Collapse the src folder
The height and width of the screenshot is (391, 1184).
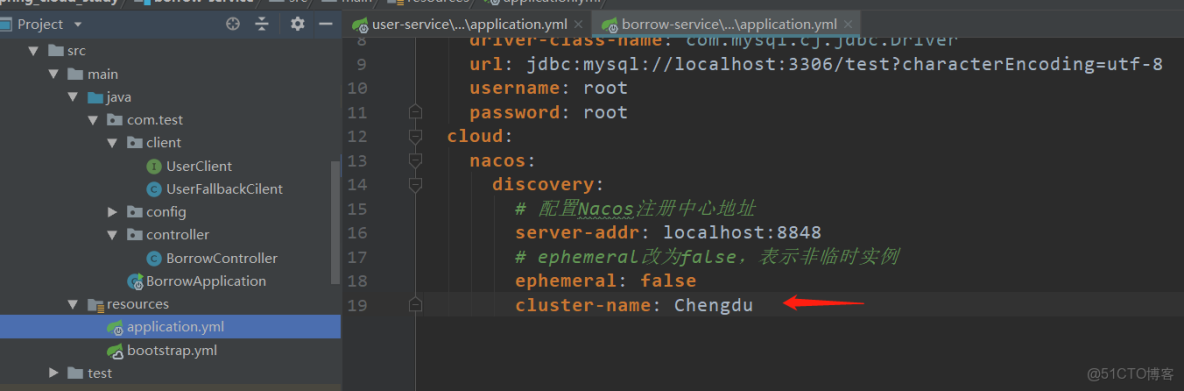pyautogui.click(x=32, y=51)
